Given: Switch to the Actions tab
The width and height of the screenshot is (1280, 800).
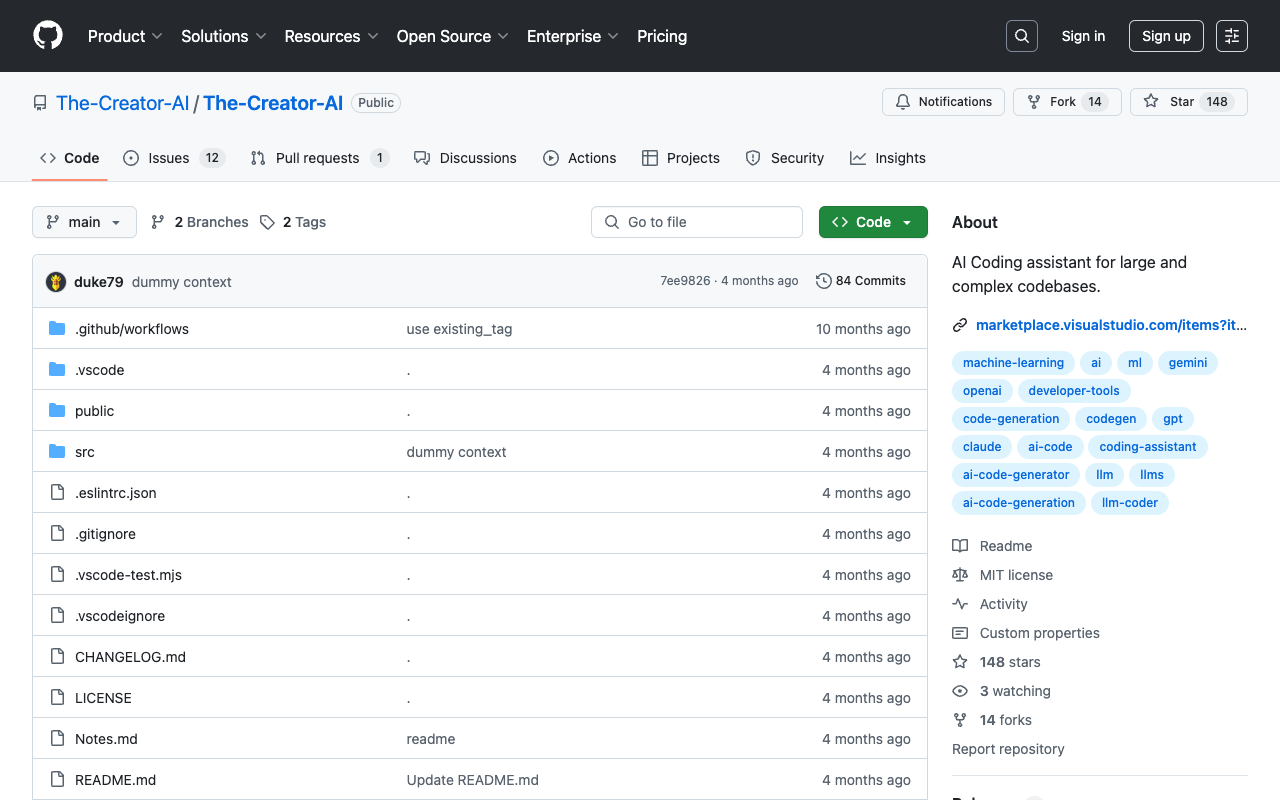Looking at the screenshot, I should (x=580, y=158).
